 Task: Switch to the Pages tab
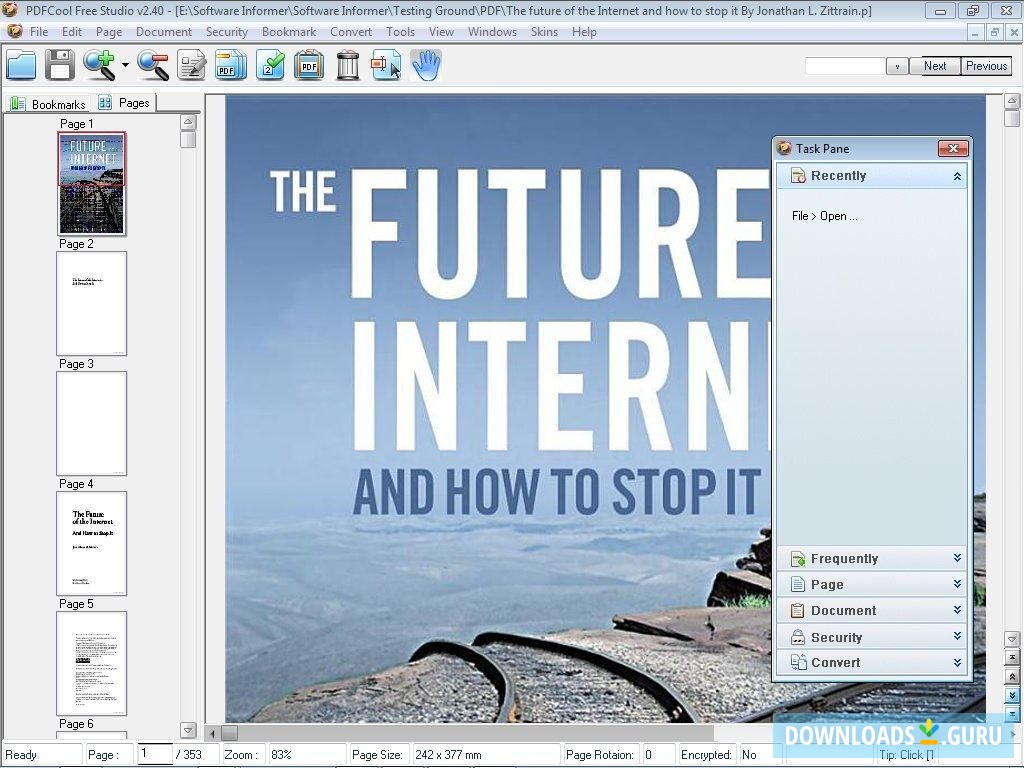click(x=124, y=103)
